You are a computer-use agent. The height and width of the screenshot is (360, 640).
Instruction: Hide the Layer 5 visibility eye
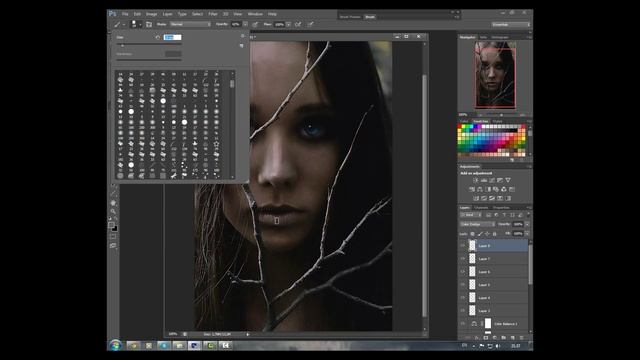(x=463, y=284)
